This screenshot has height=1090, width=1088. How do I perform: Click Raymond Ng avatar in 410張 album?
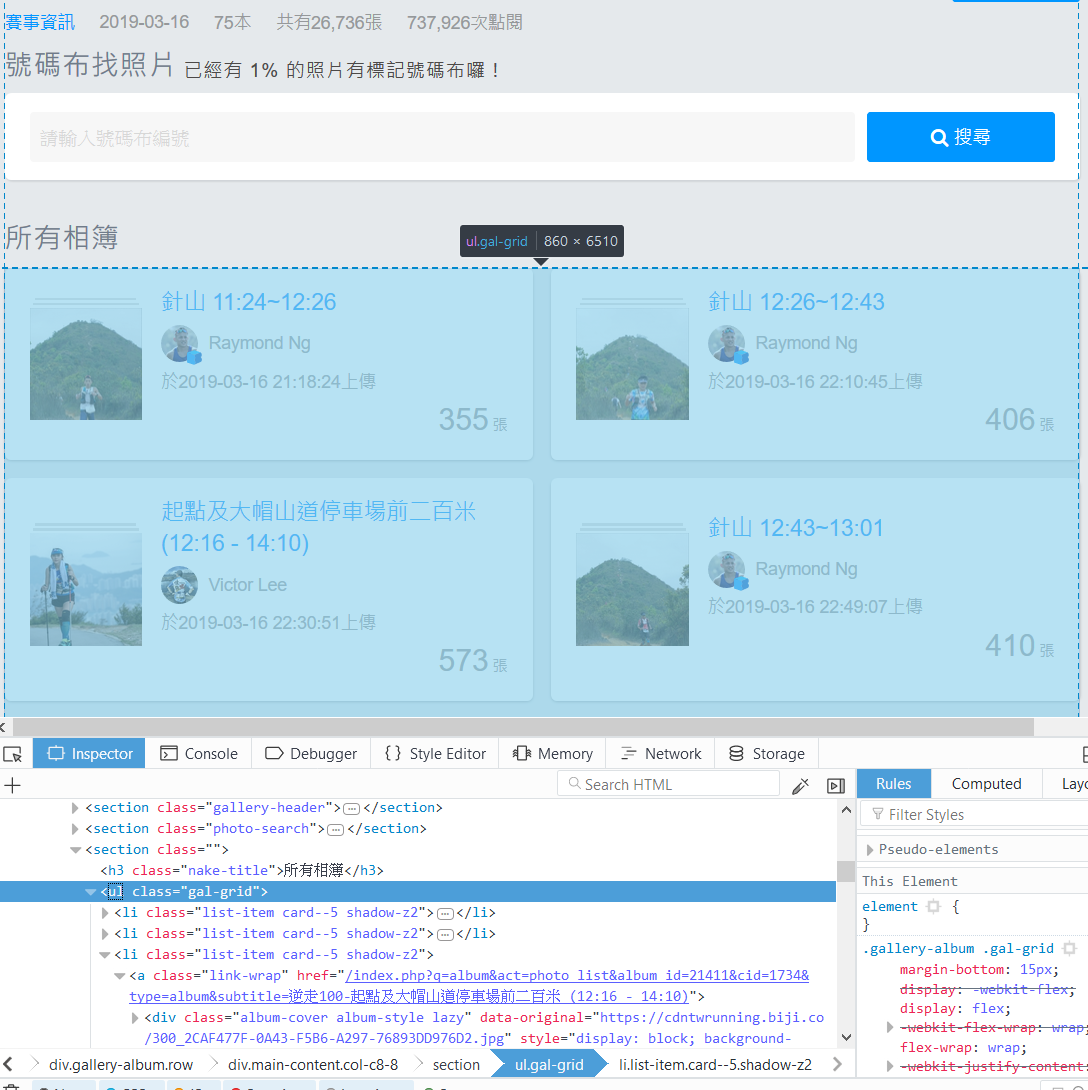(728, 570)
